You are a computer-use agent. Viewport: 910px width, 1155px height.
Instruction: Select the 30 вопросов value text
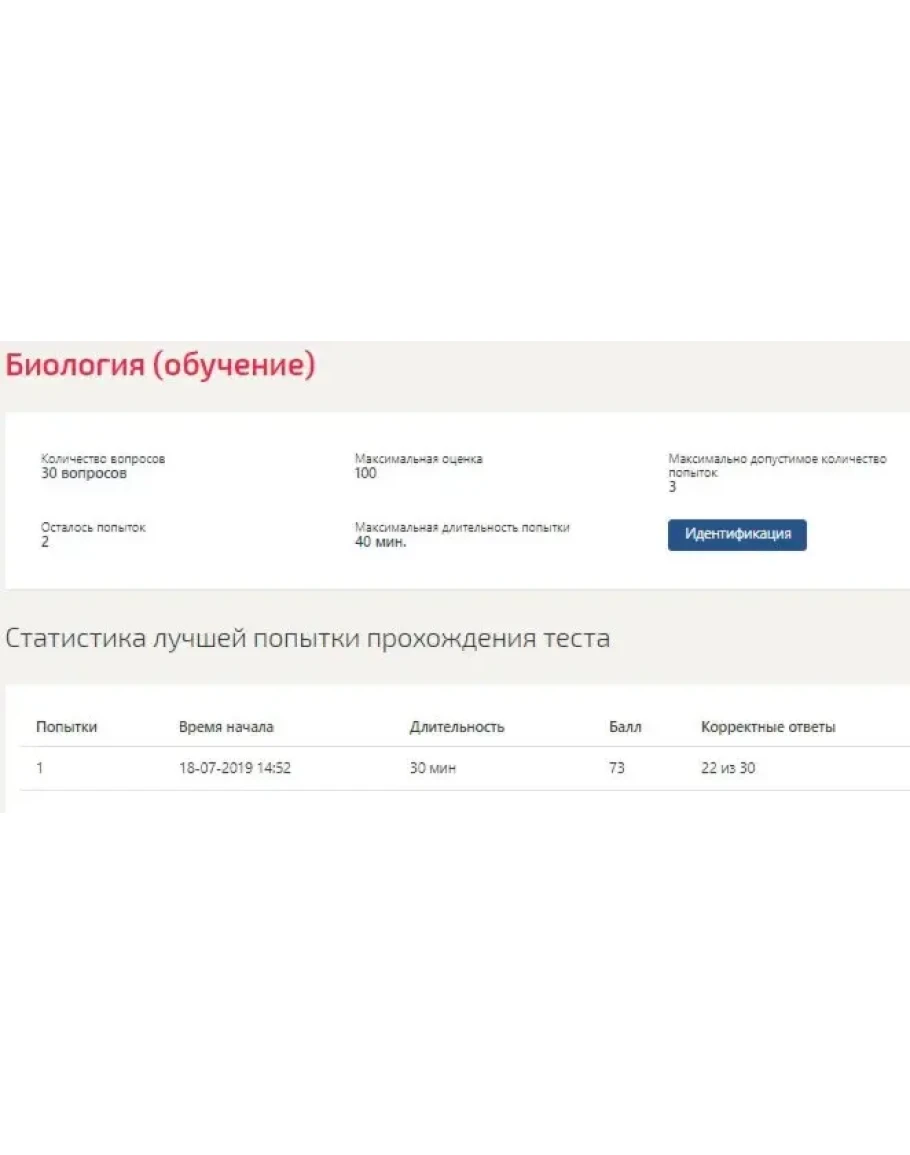coord(84,474)
